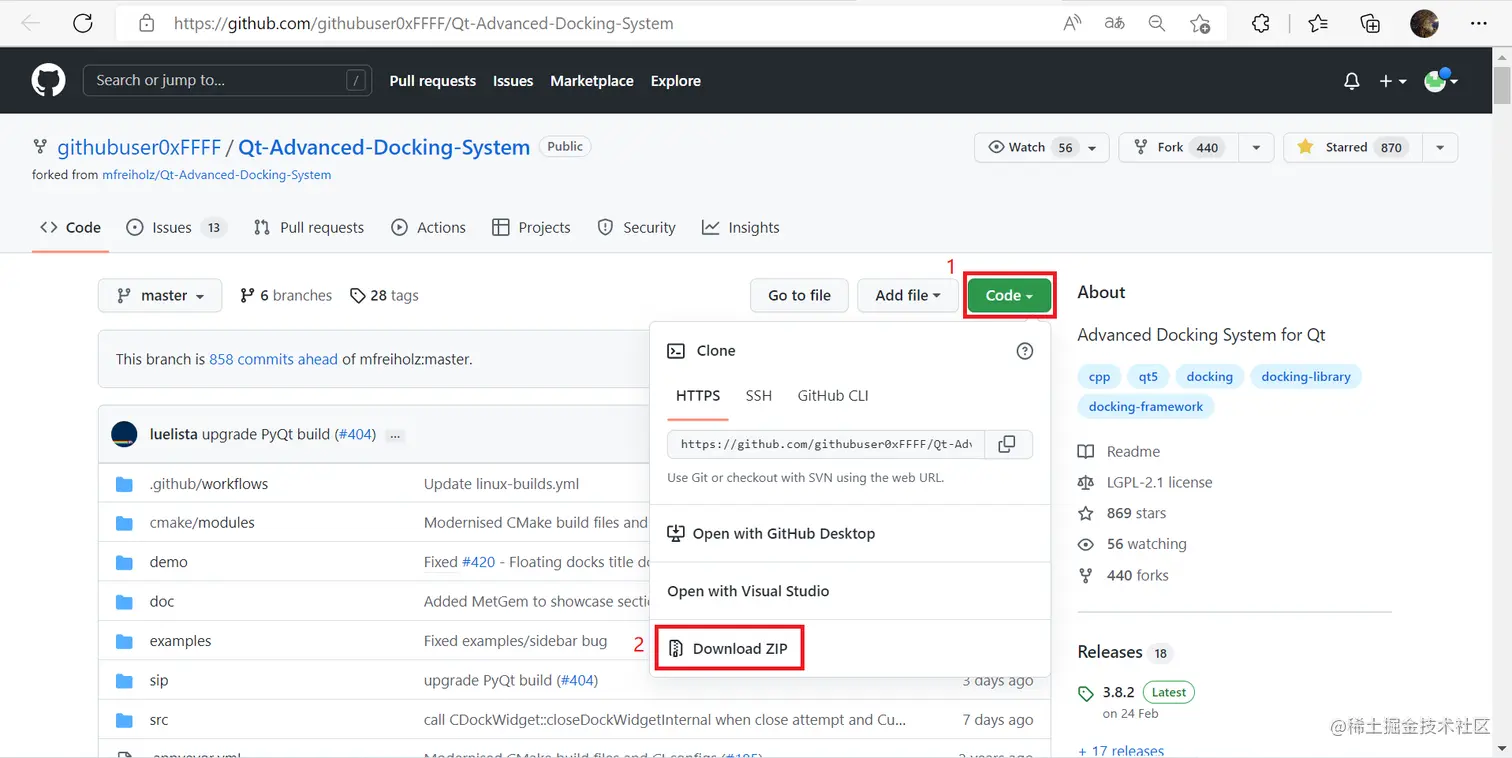Click the GitHub Octocat logo
The height and width of the screenshot is (758, 1512).
click(48, 80)
